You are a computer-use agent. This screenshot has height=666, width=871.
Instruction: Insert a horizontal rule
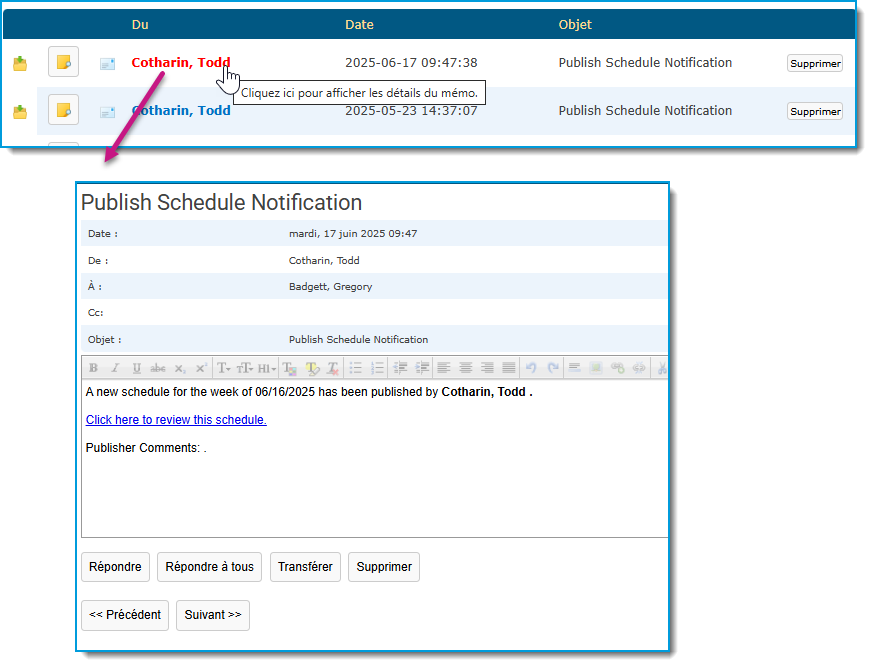[x=574, y=368]
